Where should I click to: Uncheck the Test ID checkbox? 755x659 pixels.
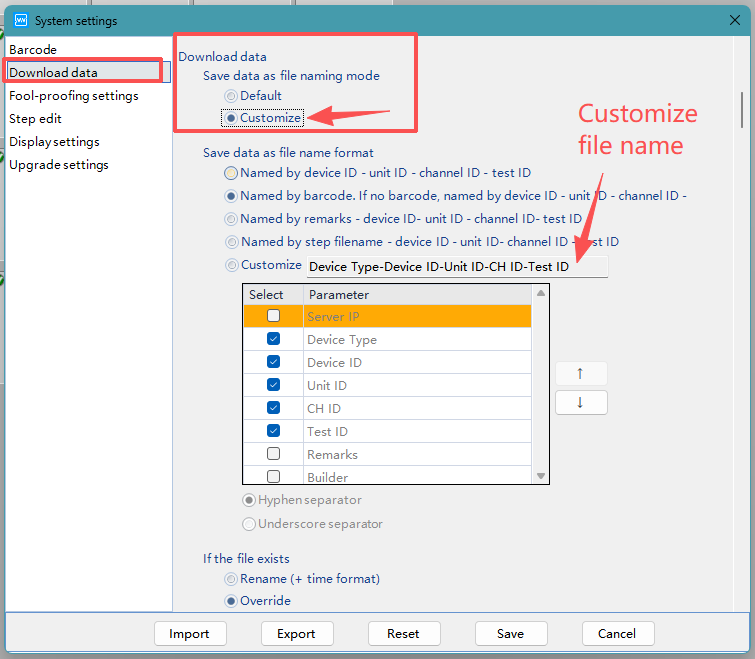(273, 431)
